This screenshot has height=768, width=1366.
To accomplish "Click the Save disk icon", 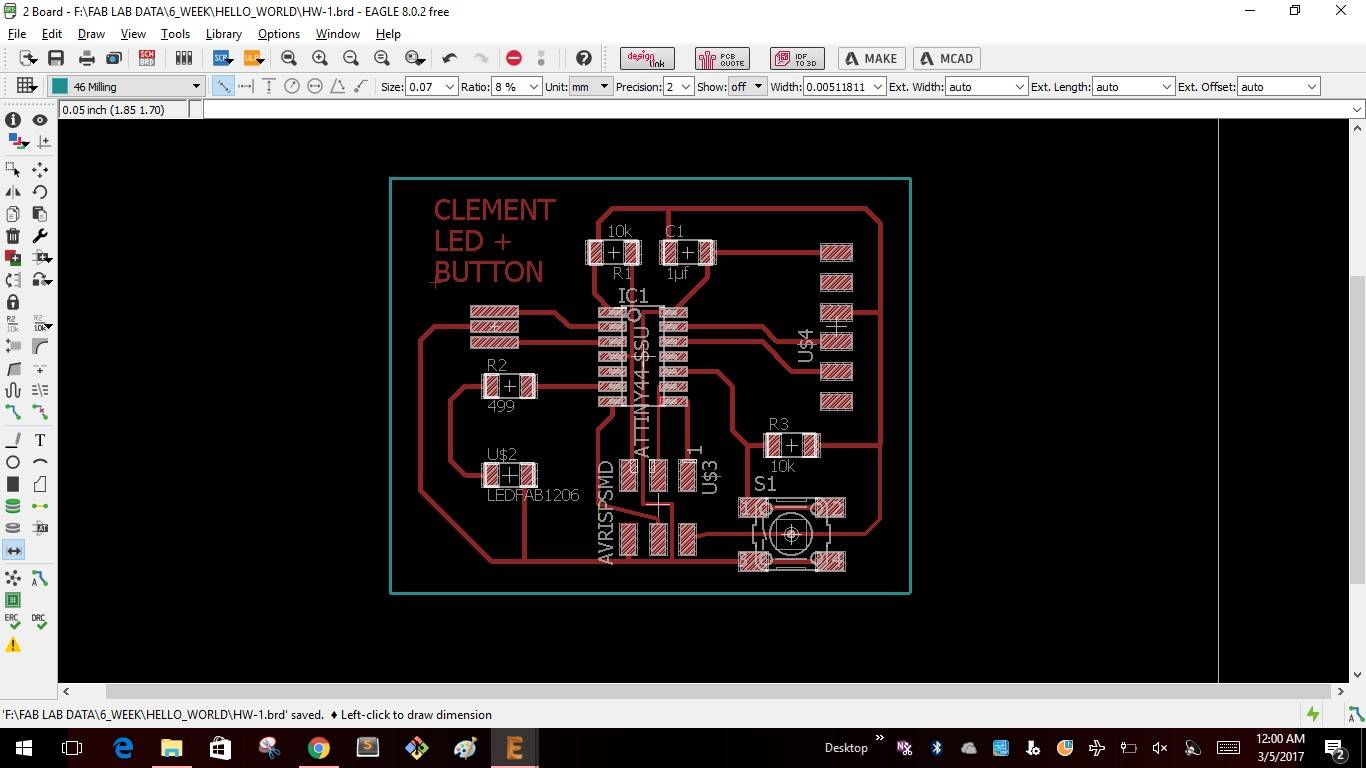I will click(56, 58).
